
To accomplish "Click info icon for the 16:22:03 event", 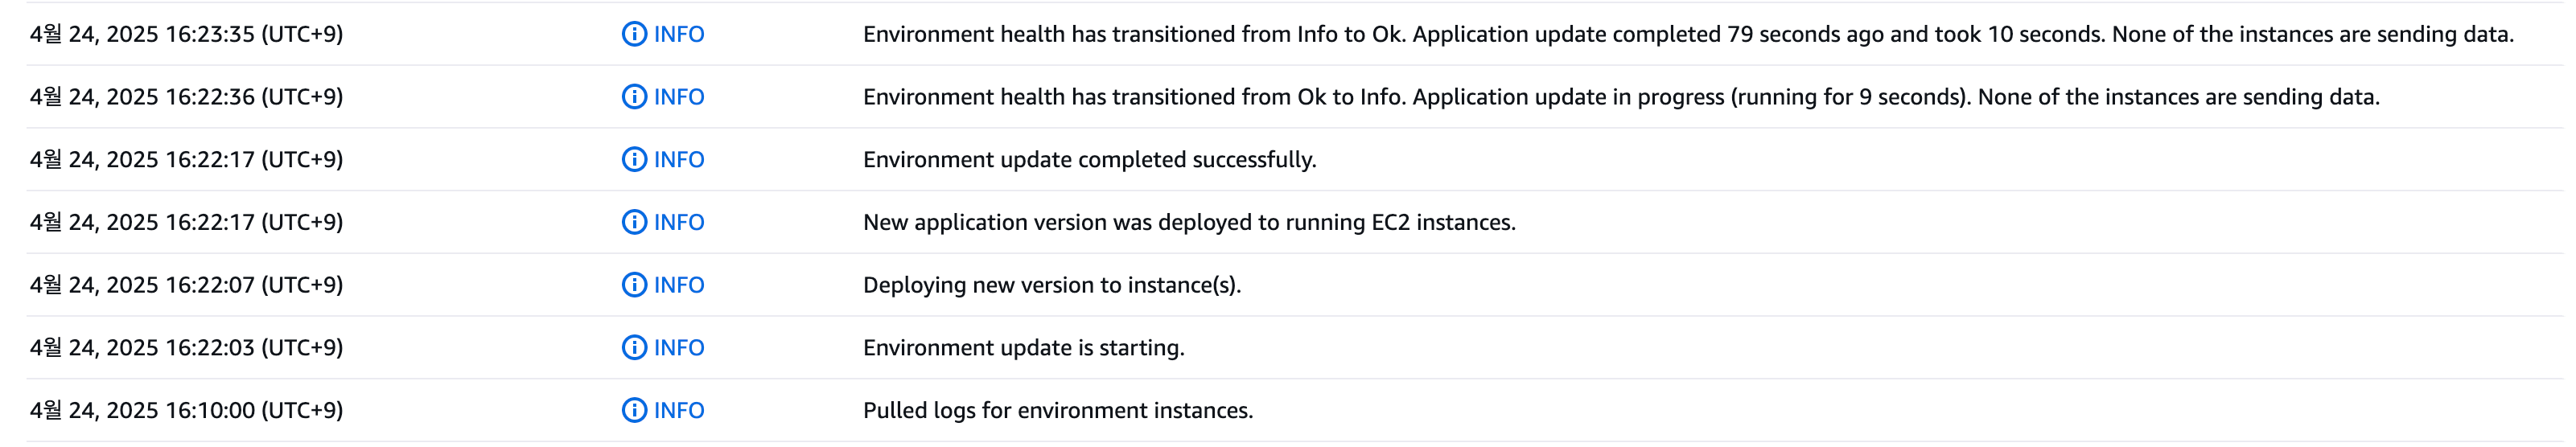I will pyautogui.click(x=634, y=348).
